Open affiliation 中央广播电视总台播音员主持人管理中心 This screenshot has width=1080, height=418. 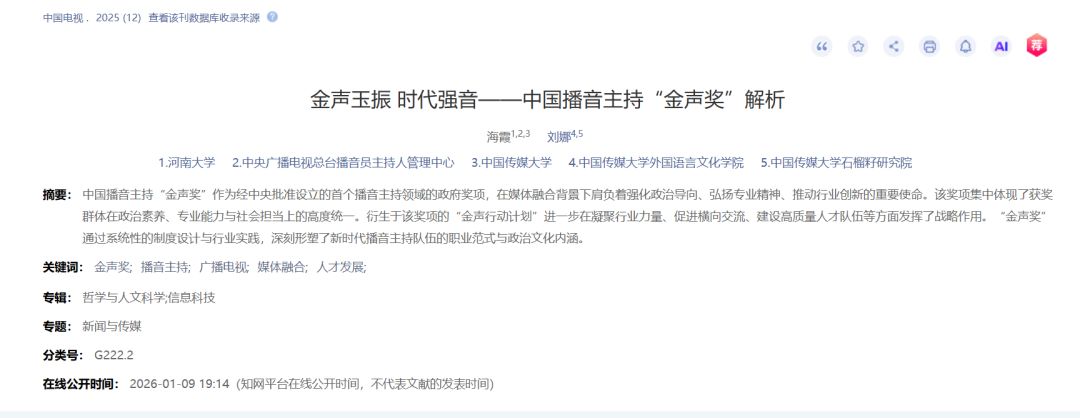coord(343,163)
